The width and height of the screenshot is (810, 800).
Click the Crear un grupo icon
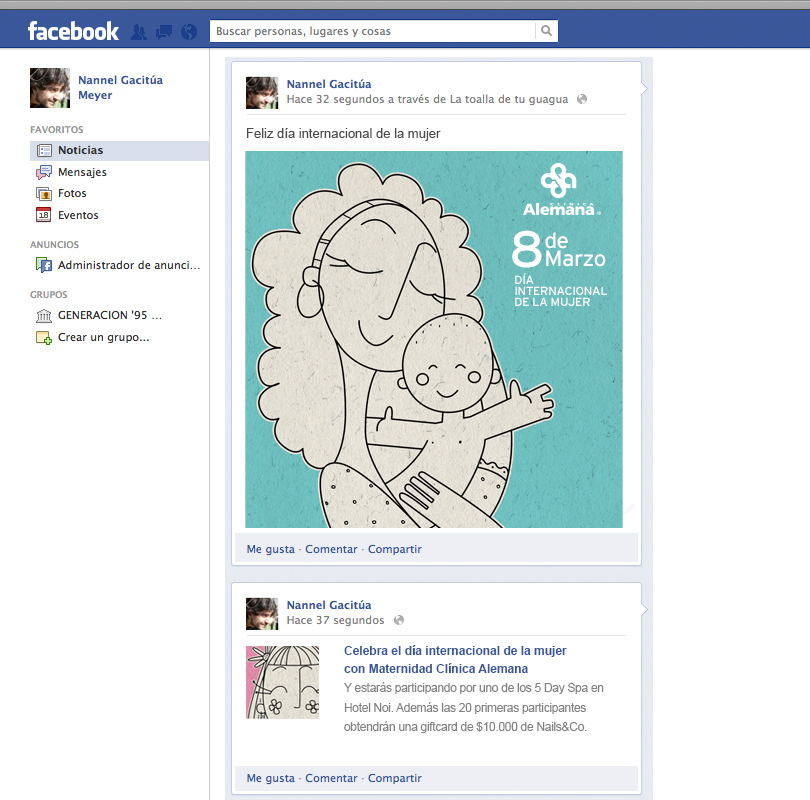[x=44, y=338]
